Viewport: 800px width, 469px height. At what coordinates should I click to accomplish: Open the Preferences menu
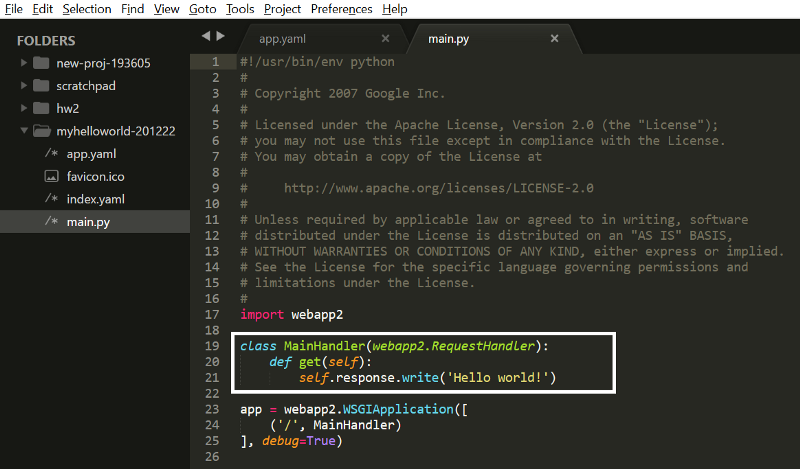(341, 9)
